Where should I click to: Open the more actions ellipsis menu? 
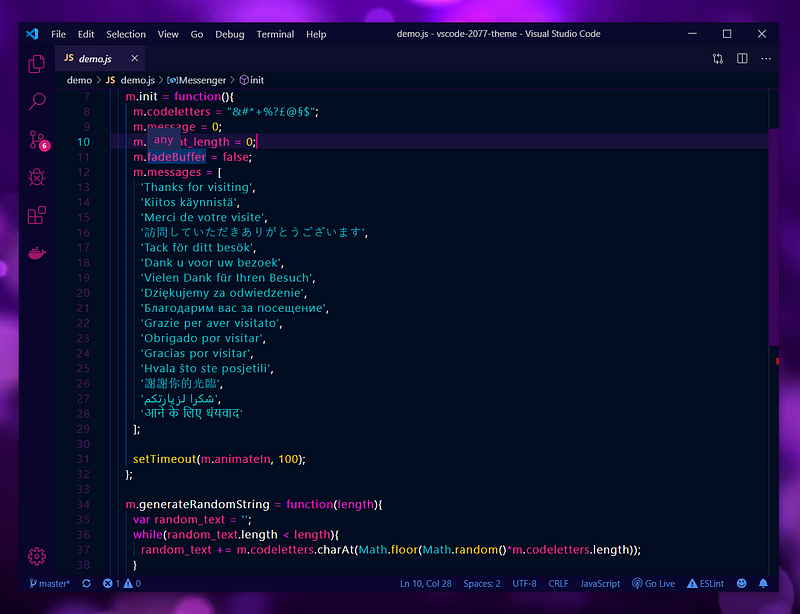766,59
